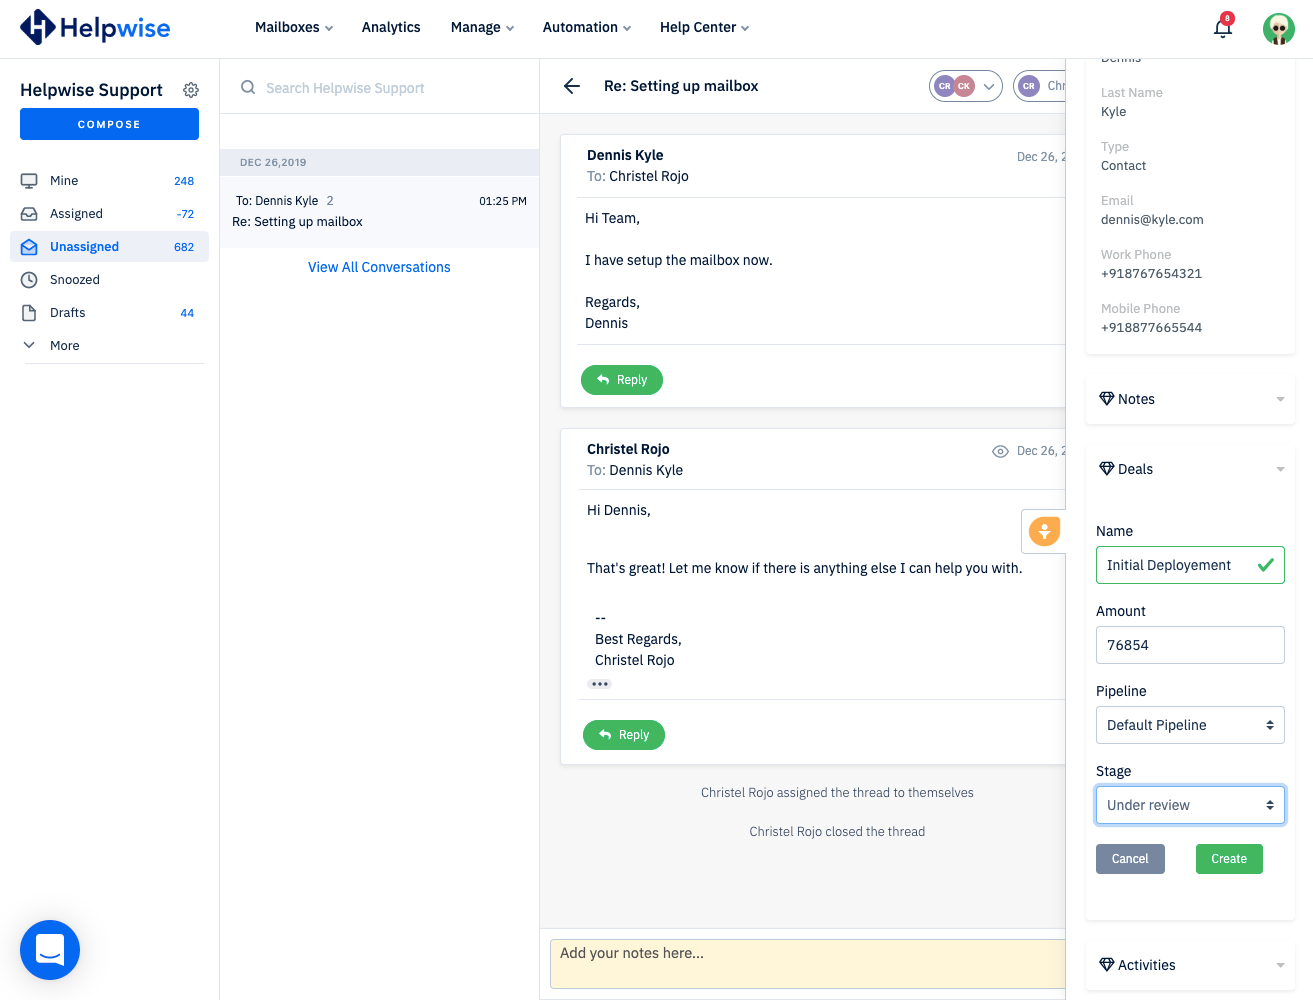The image size is (1313, 1000).
Task: Click the notes input field
Action: 808,962
